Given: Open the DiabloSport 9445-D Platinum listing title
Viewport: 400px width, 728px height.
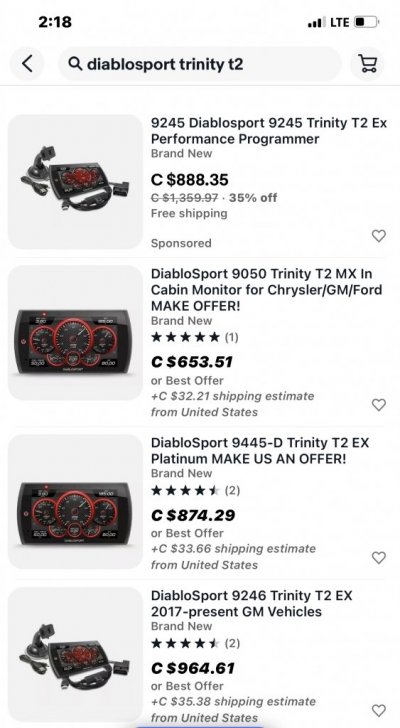Looking at the screenshot, I should [260, 450].
